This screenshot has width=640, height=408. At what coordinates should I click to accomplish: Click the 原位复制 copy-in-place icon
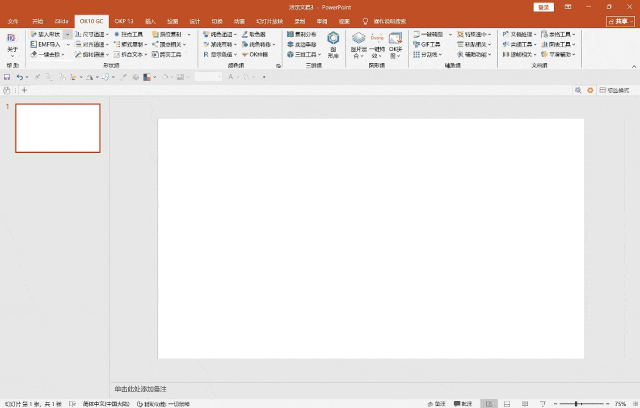155,34
